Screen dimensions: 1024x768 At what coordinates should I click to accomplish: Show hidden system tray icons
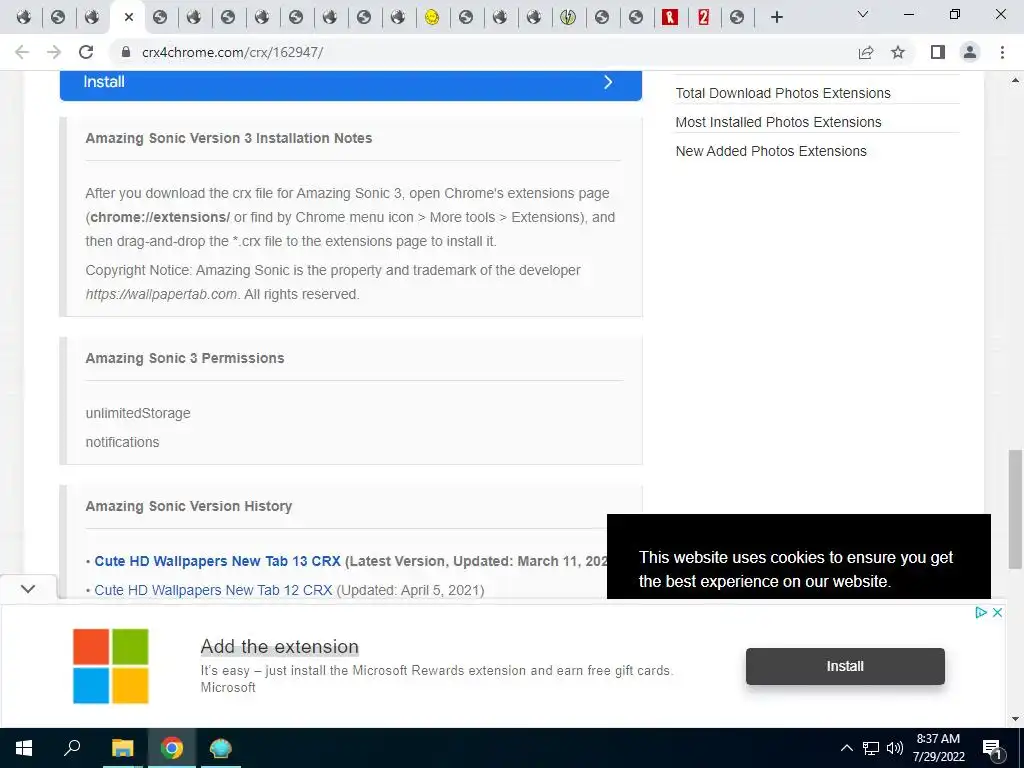846,748
